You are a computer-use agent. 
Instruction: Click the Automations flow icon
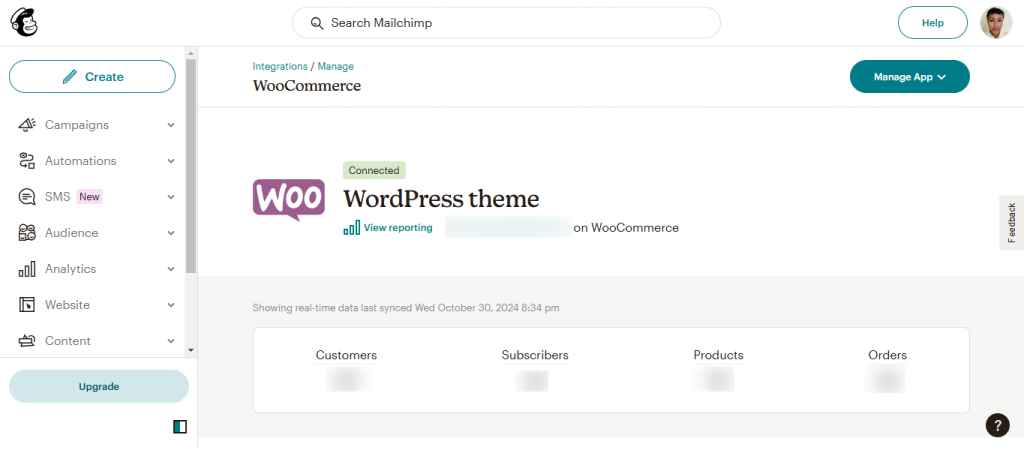27,161
